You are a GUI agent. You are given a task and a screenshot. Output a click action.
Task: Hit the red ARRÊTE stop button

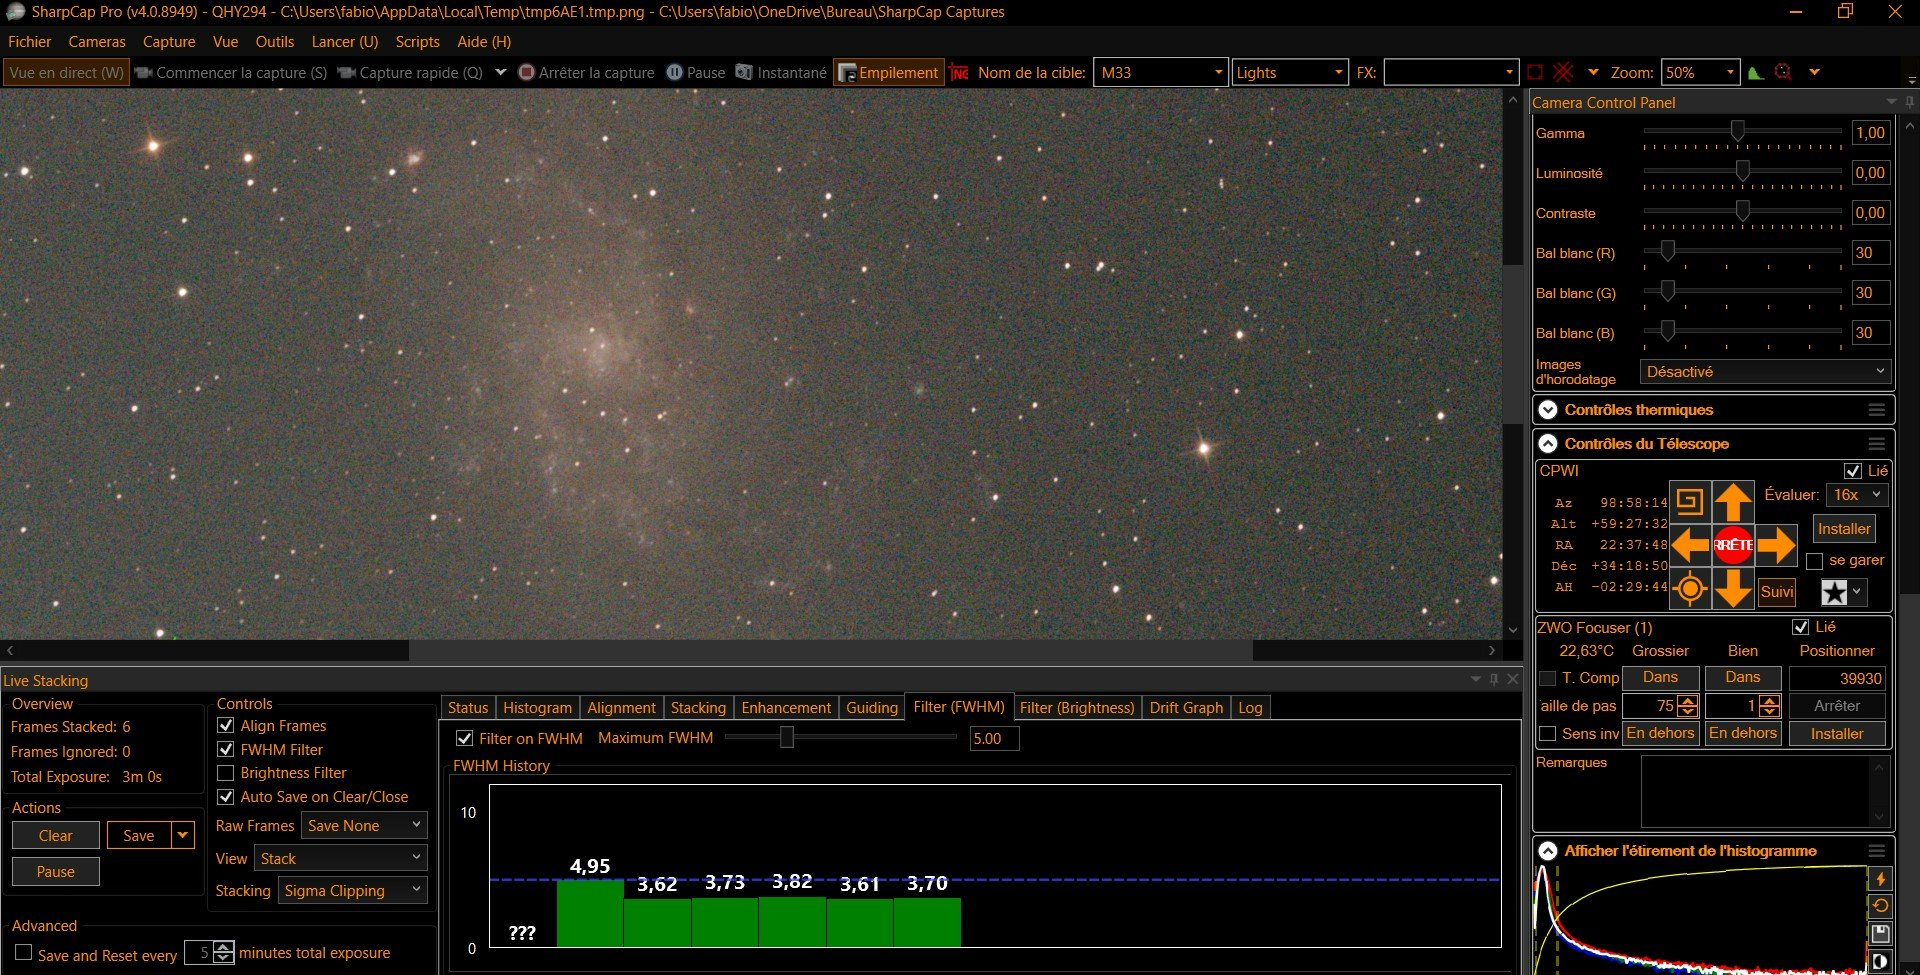pyautogui.click(x=1733, y=545)
